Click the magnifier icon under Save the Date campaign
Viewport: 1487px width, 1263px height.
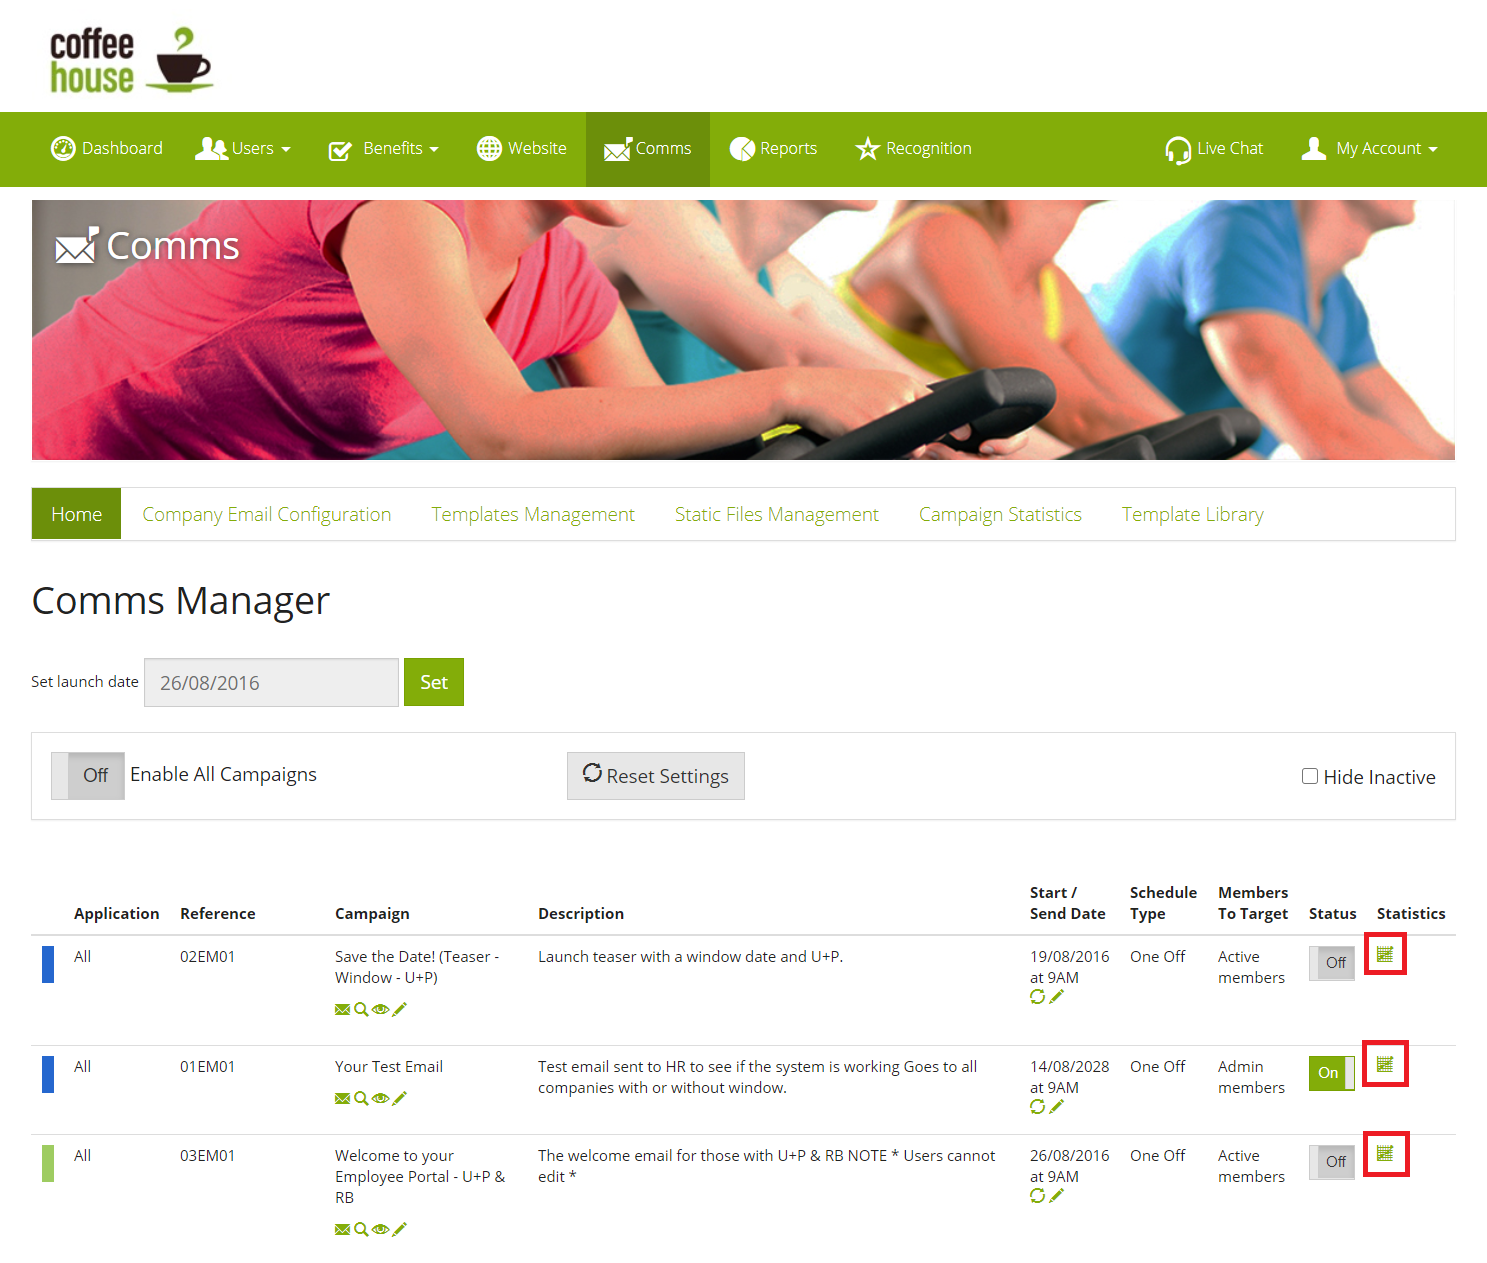point(361,1009)
